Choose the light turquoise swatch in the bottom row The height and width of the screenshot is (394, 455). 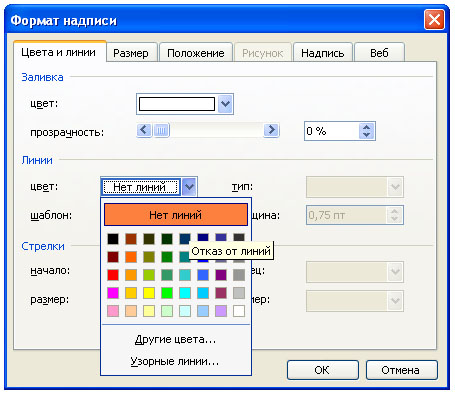click(185, 311)
